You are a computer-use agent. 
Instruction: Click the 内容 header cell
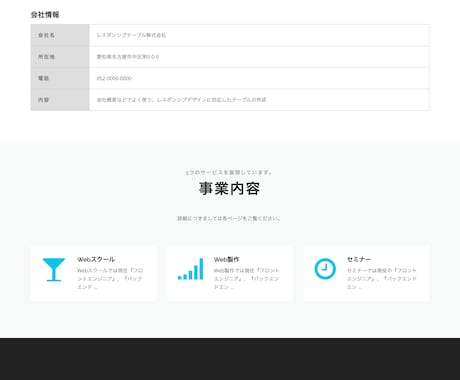60,100
